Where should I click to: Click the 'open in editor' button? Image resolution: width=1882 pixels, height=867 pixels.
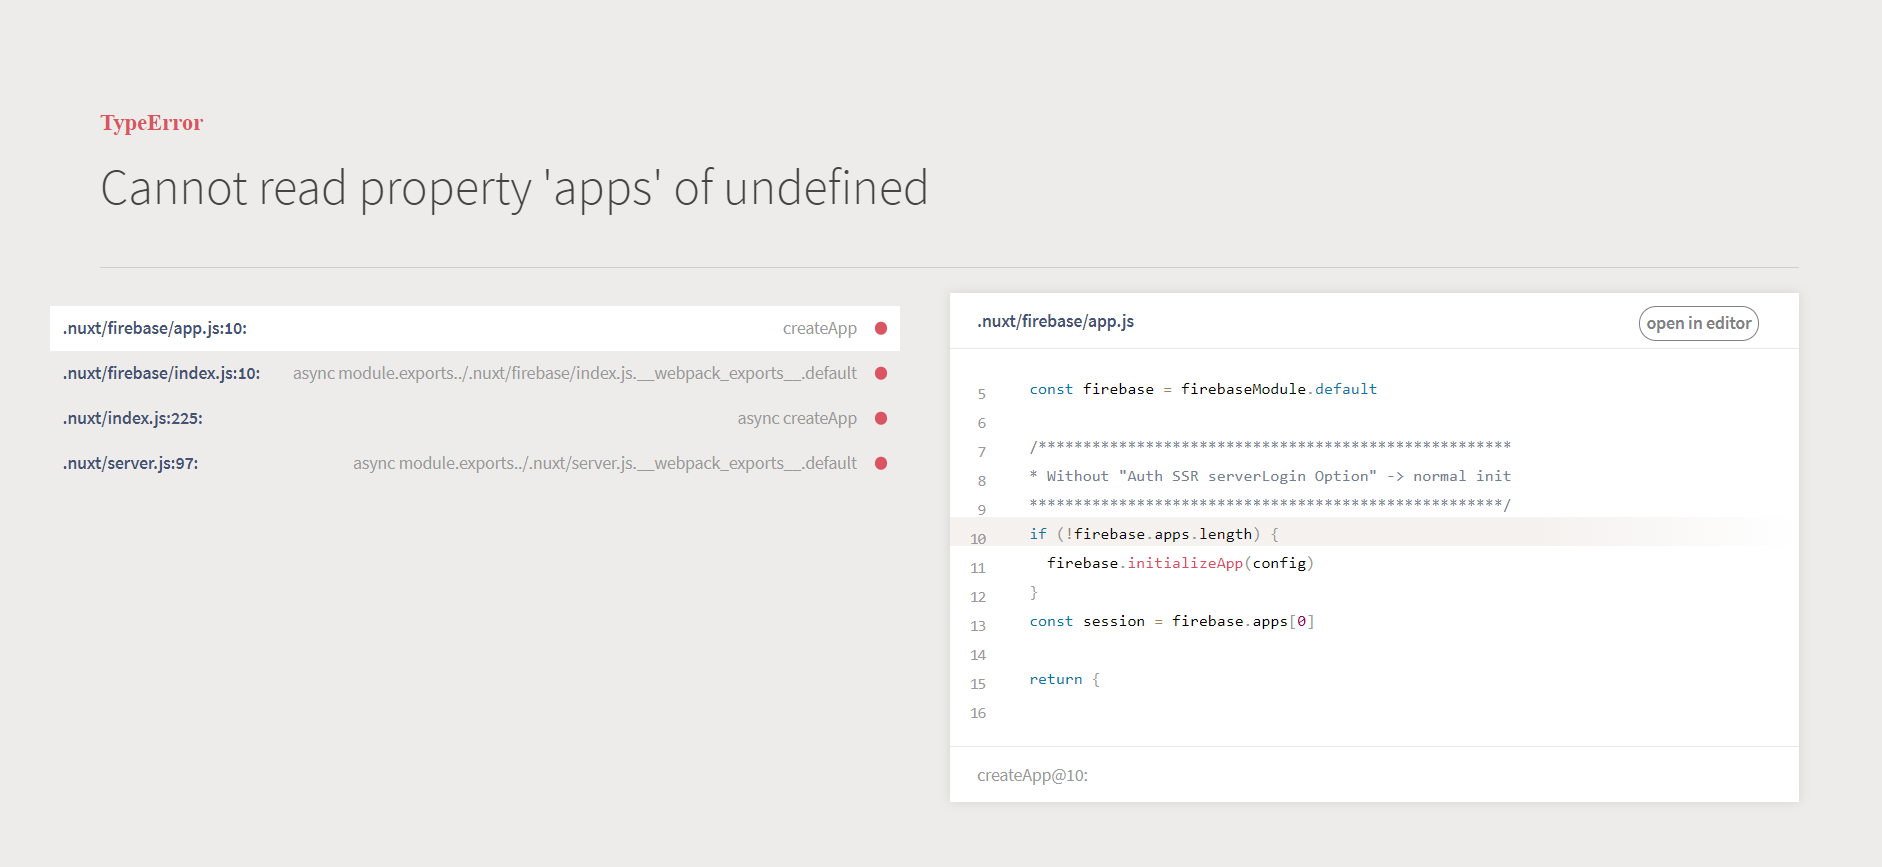pyautogui.click(x=1698, y=323)
